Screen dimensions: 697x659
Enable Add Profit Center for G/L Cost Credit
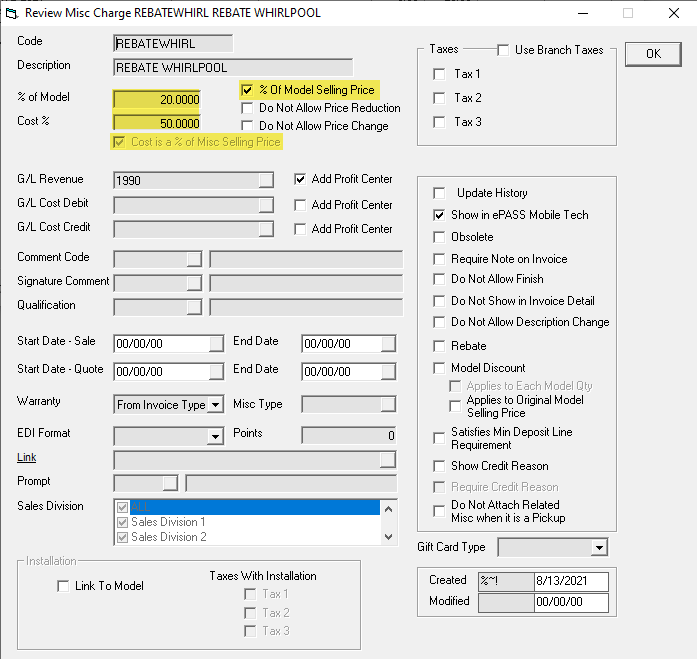coord(300,229)
